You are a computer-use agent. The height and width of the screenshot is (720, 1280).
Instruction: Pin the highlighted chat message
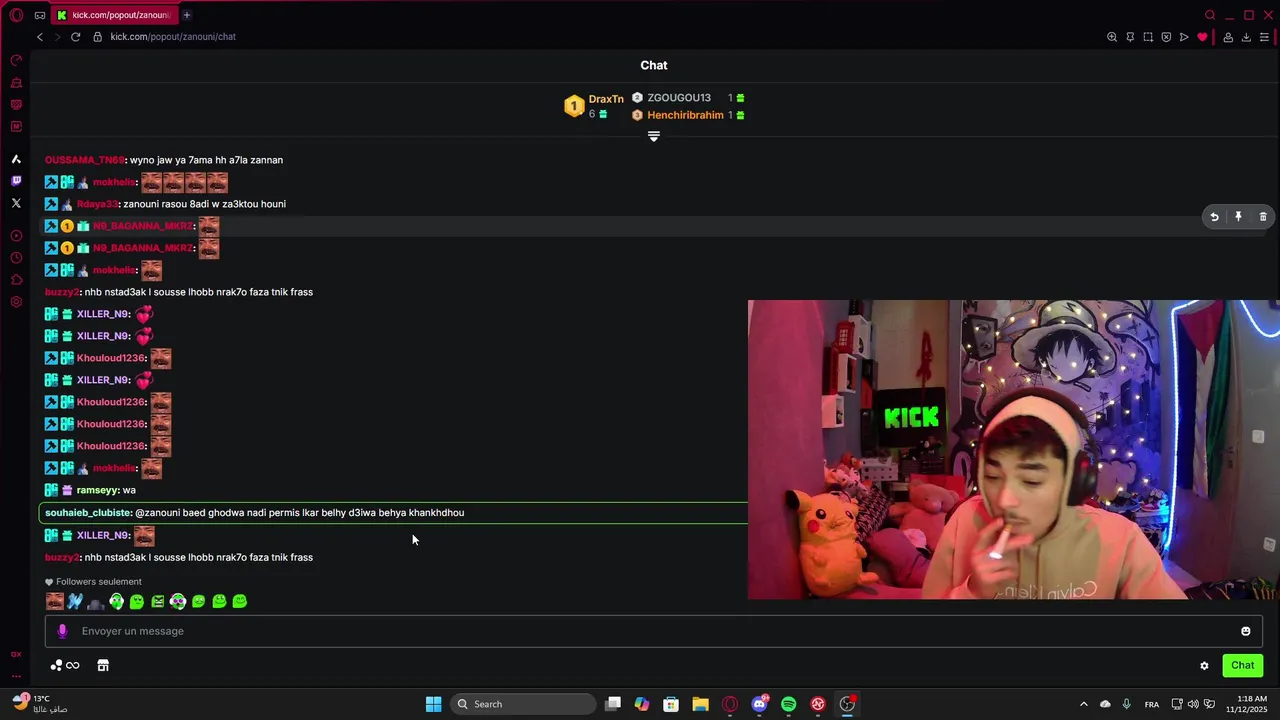[1238, 217]
